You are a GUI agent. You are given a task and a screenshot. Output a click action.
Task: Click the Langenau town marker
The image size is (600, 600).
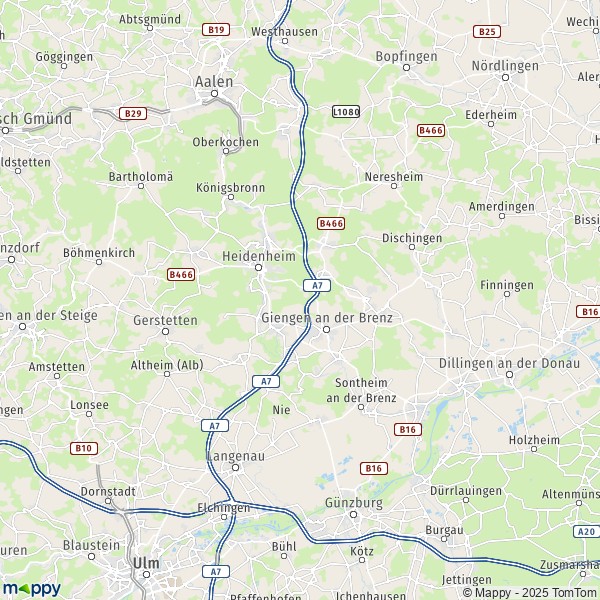236,467
